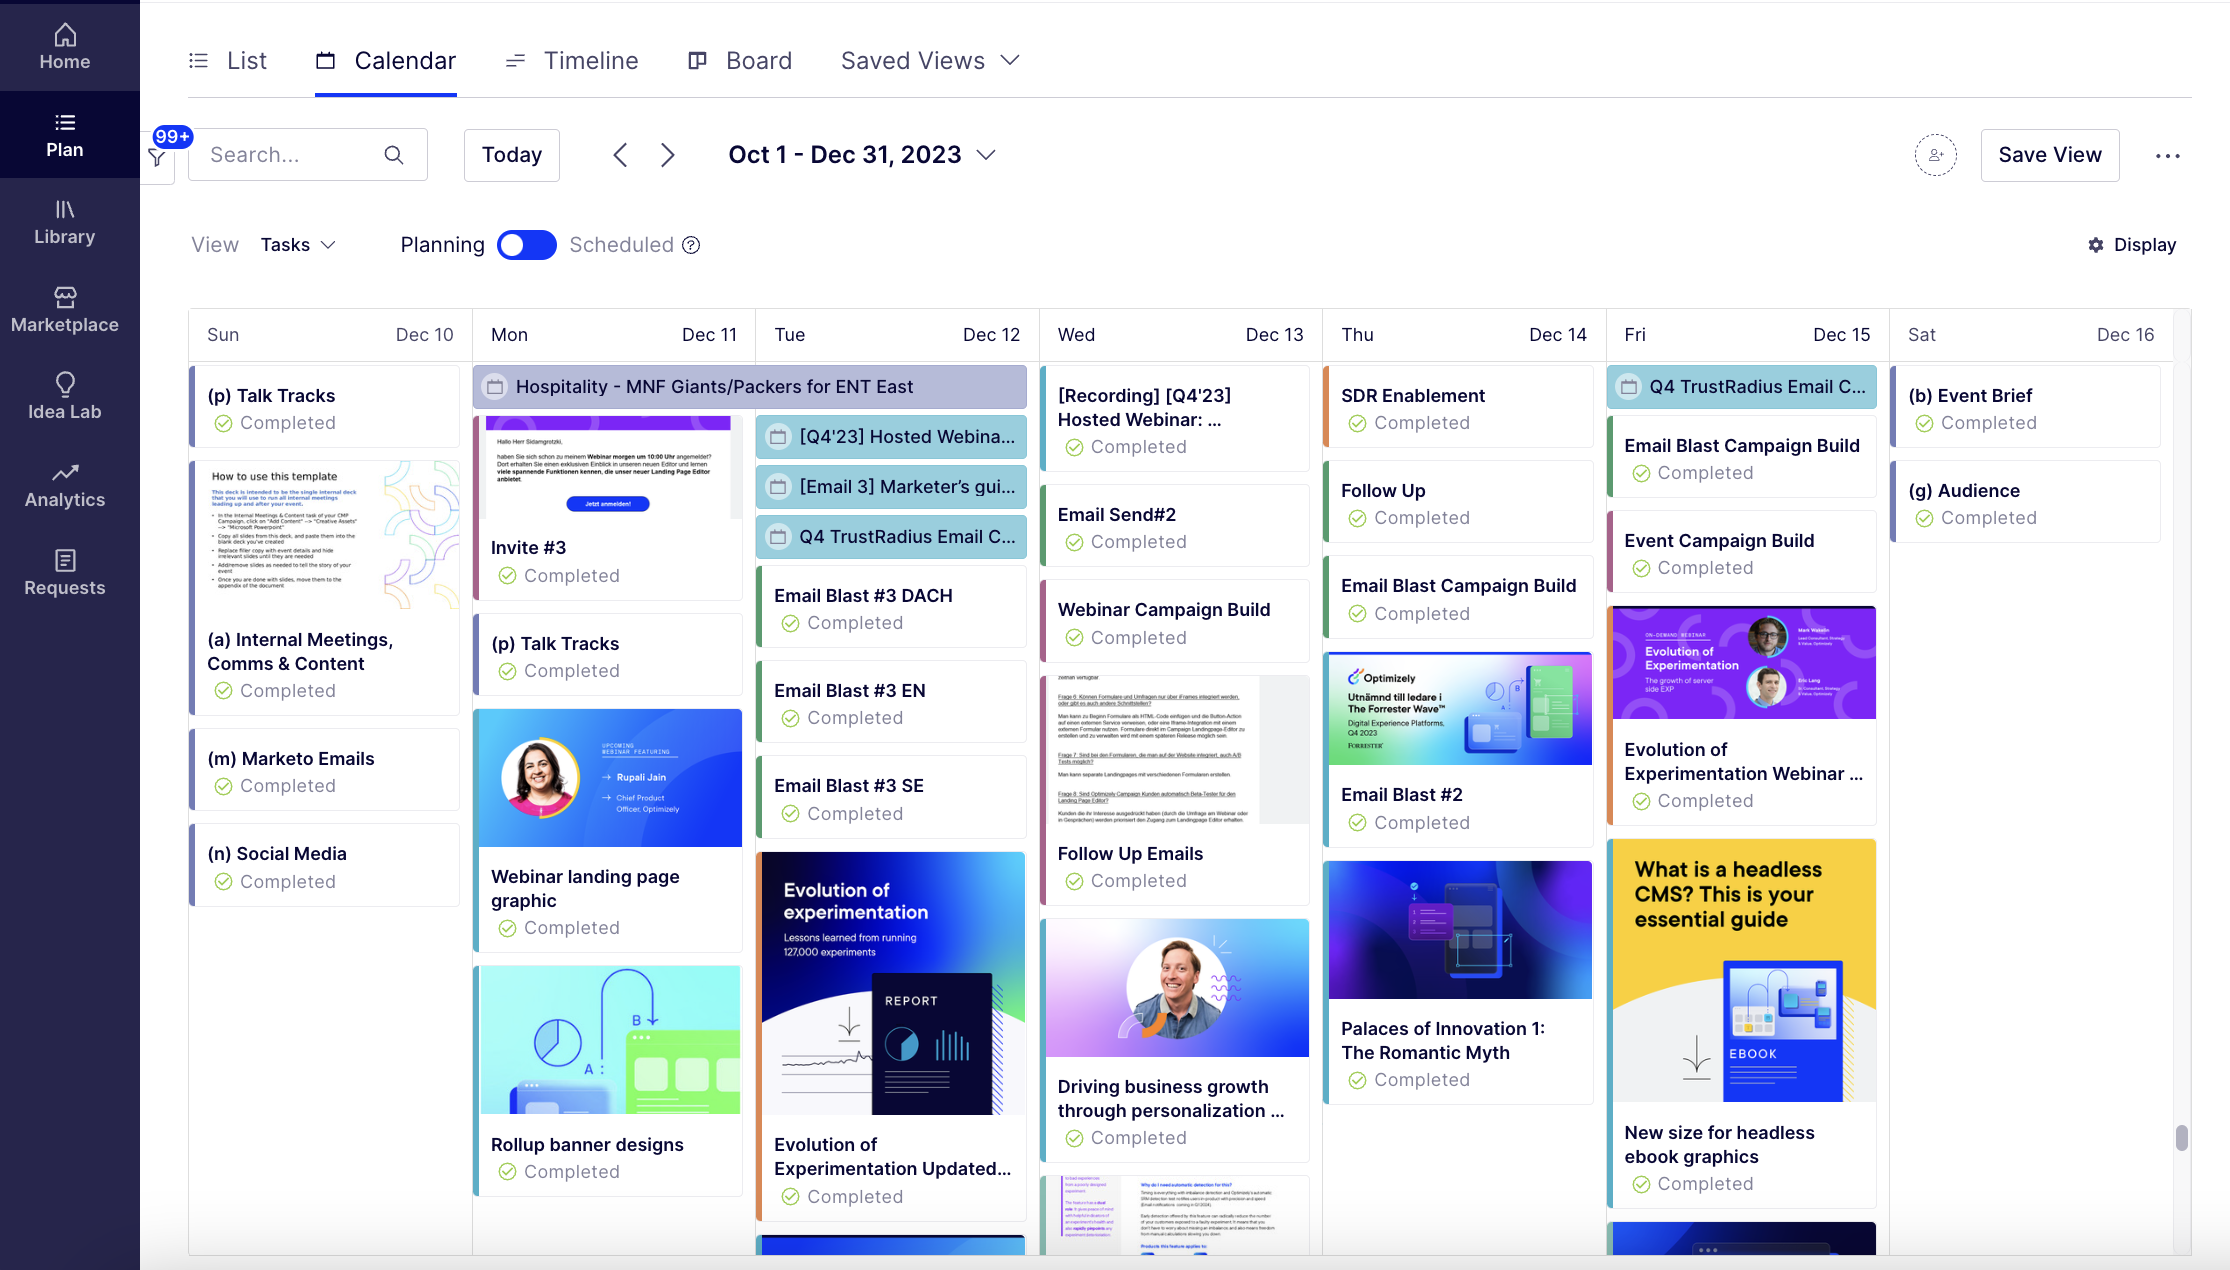Open the Library icon in sidebar
Image resolution: width=2230 pixels, height=1270 pixels.
[65, 209]
